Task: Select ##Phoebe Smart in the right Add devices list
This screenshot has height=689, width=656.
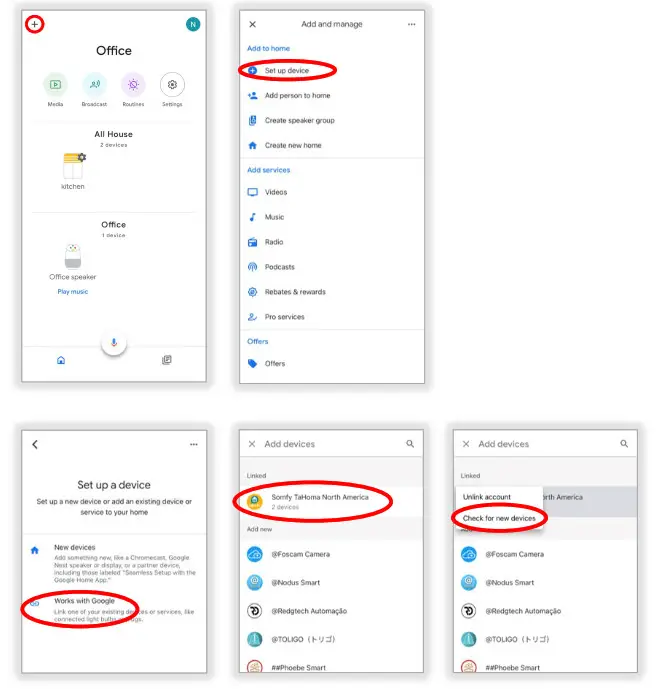Action: point(546,666)
